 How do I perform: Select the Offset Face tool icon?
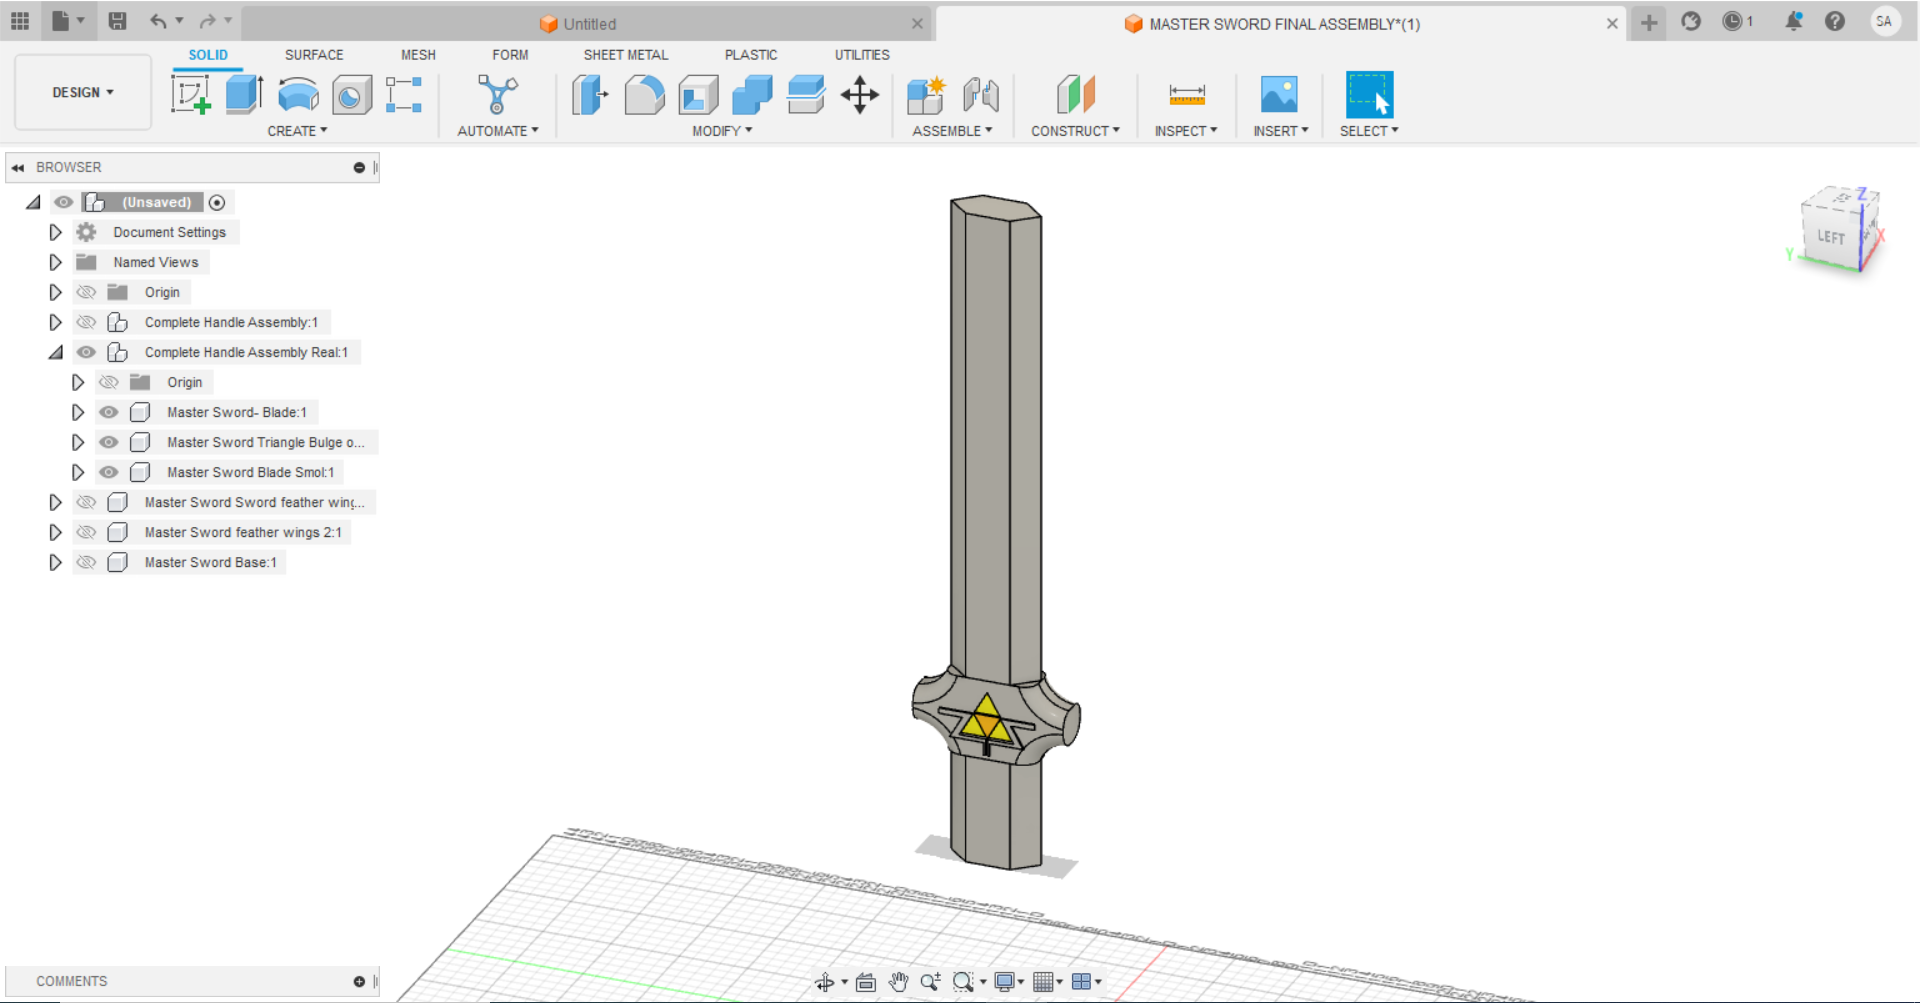click(806, 95)
